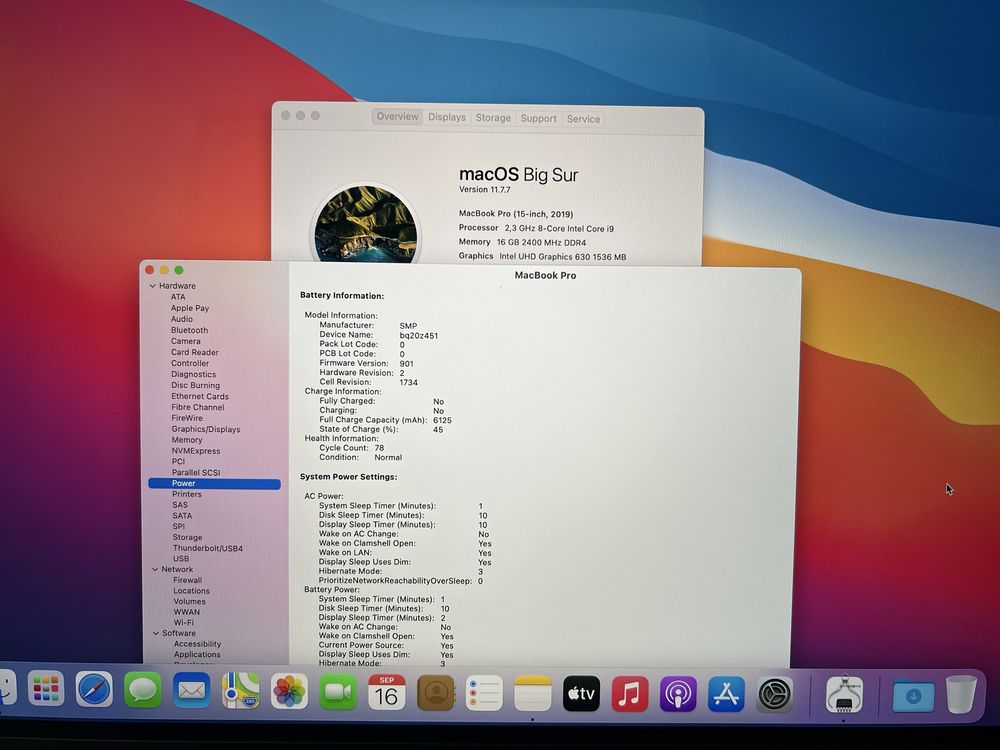Open Downloads folder in dock
Viewport: 1000px width, 750px height.
pyautogui.click(x=913, y=696)
